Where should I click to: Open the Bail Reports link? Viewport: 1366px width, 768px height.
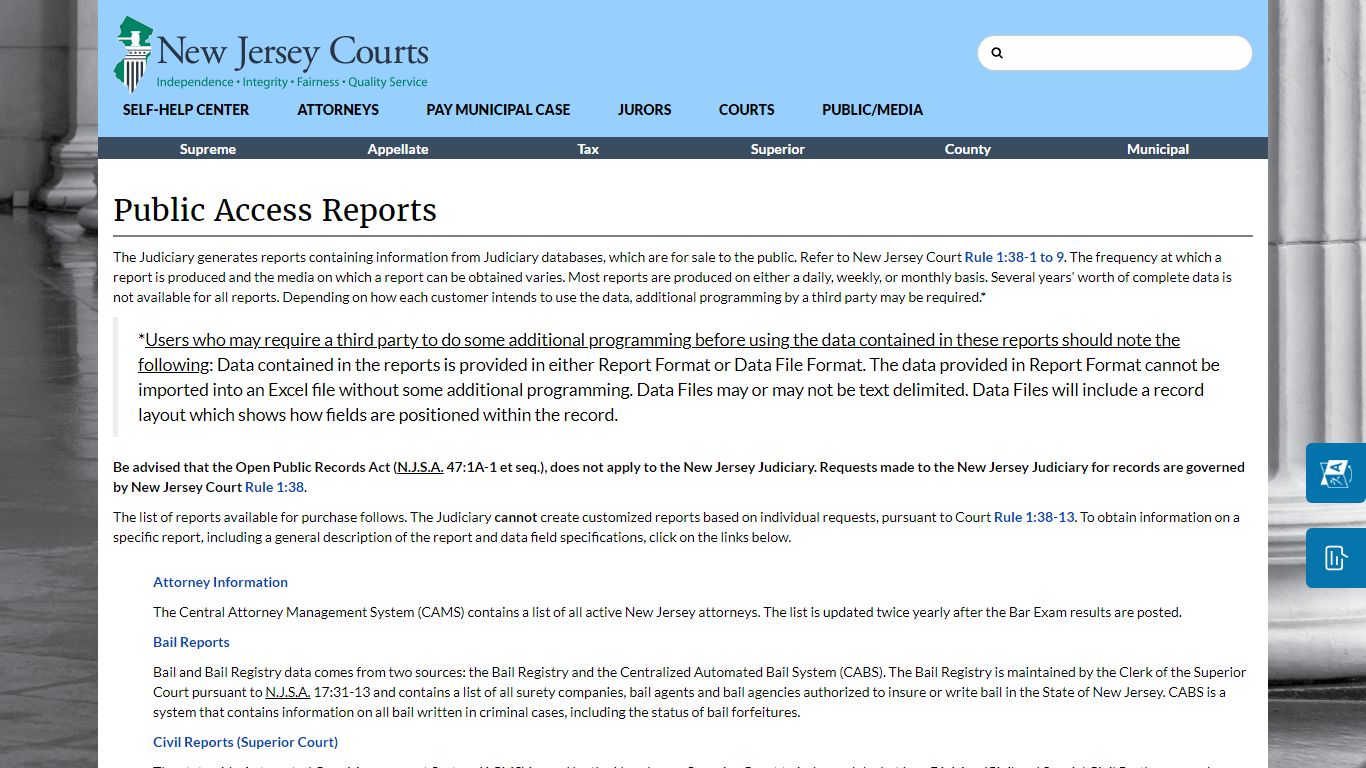191,642
